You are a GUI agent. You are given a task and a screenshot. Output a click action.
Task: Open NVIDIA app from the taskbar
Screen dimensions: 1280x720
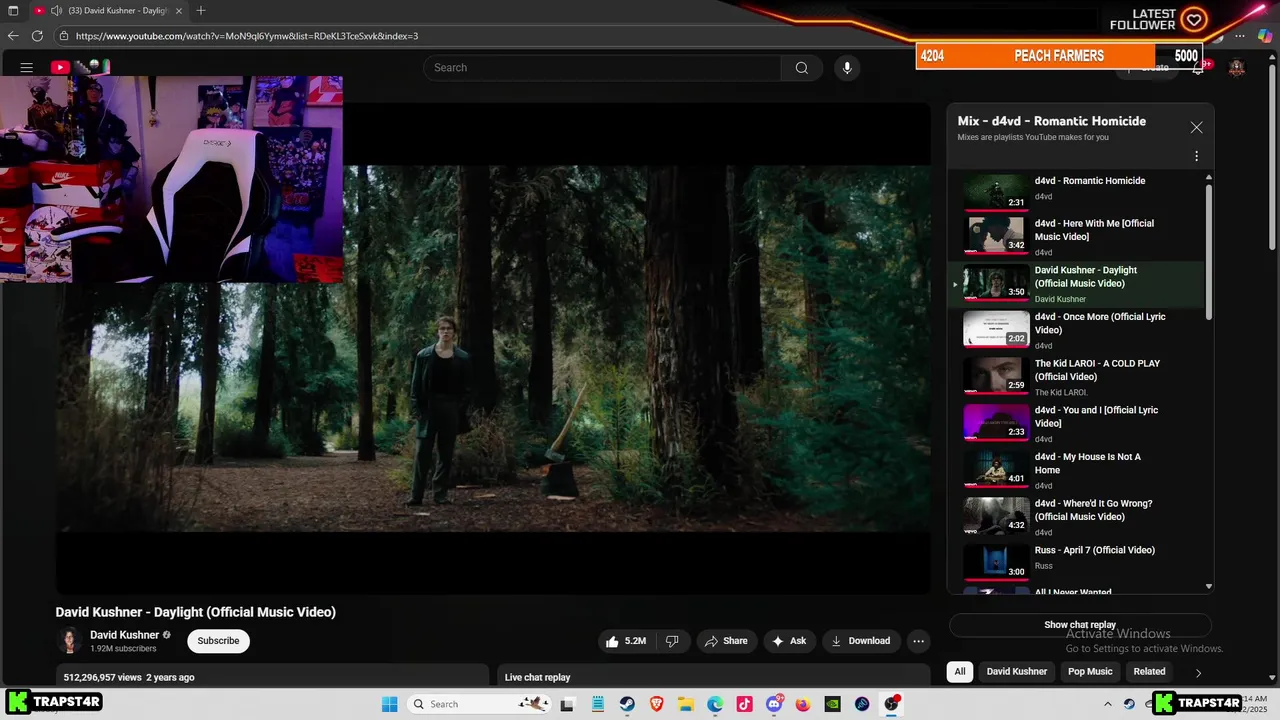pos(832,704)
